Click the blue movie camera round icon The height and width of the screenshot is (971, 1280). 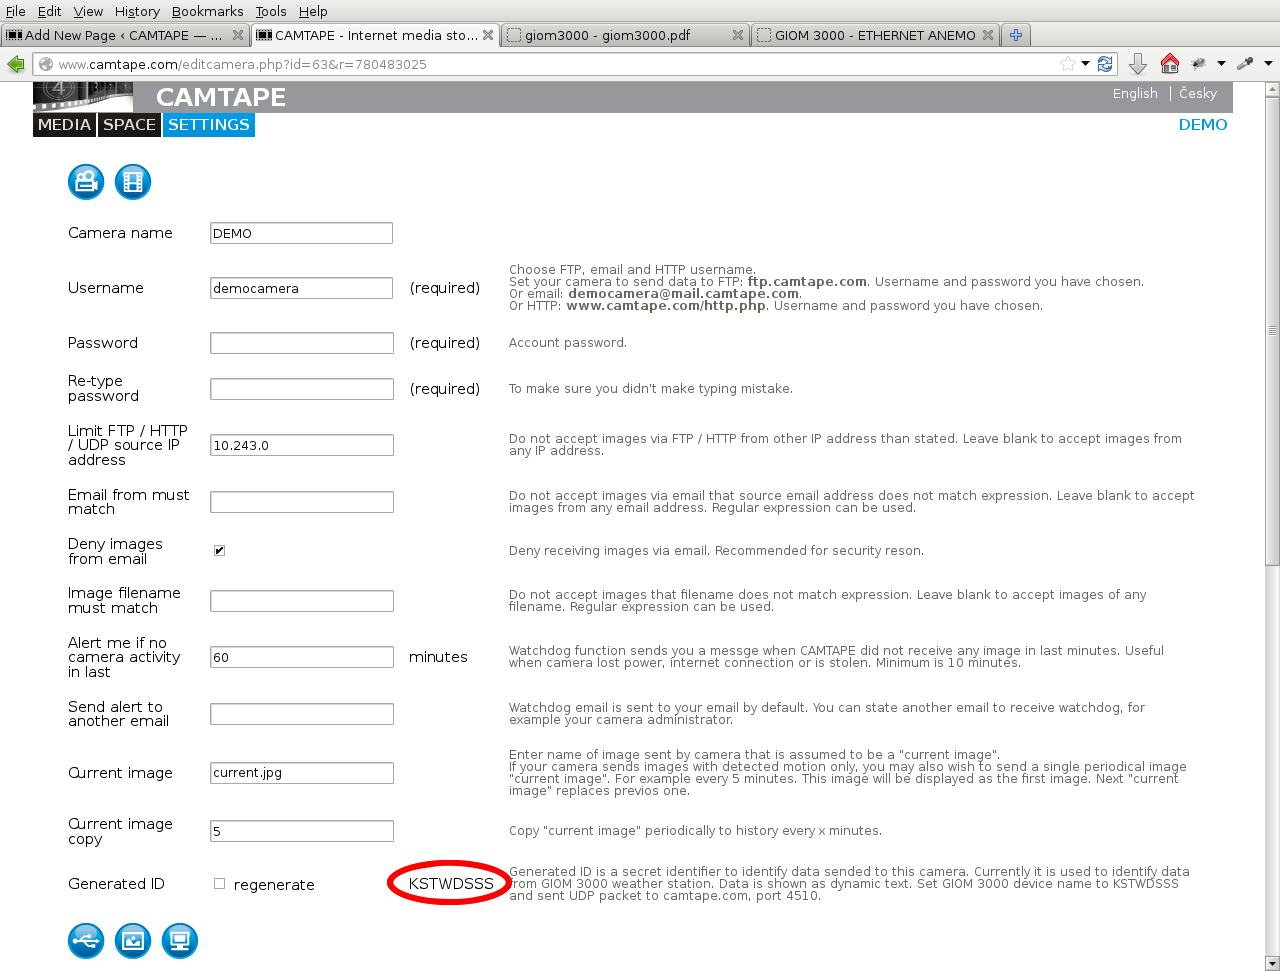click(86, 182)
